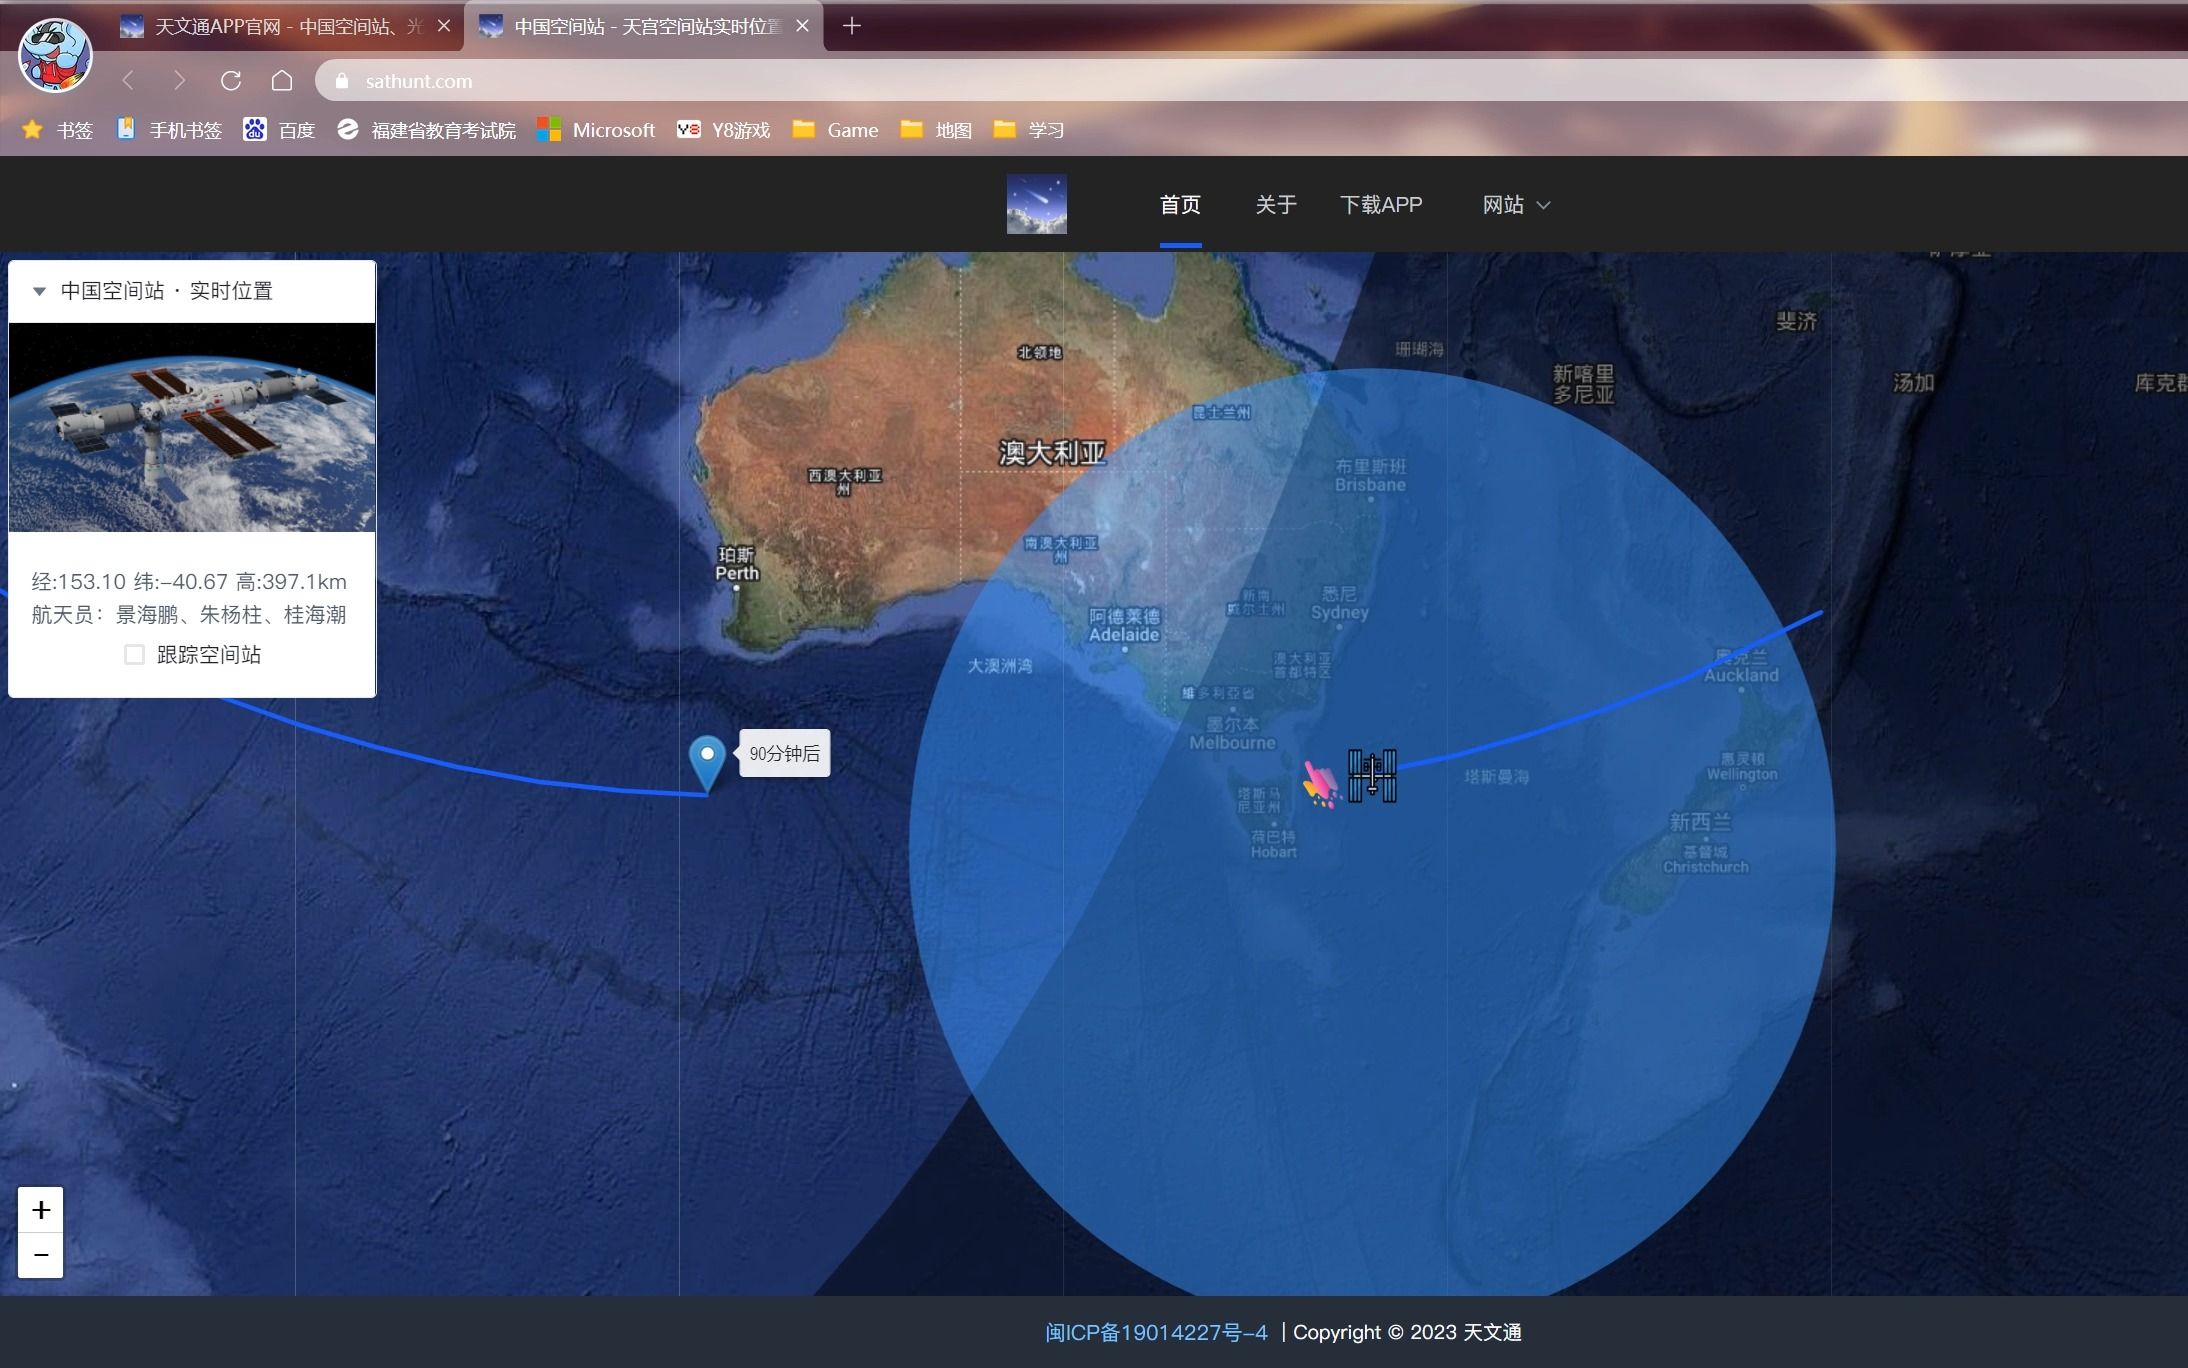2188x1368 pixels.
Task: Click the browser back arrow
Action: pyautogui.click(x=128, y=81)
